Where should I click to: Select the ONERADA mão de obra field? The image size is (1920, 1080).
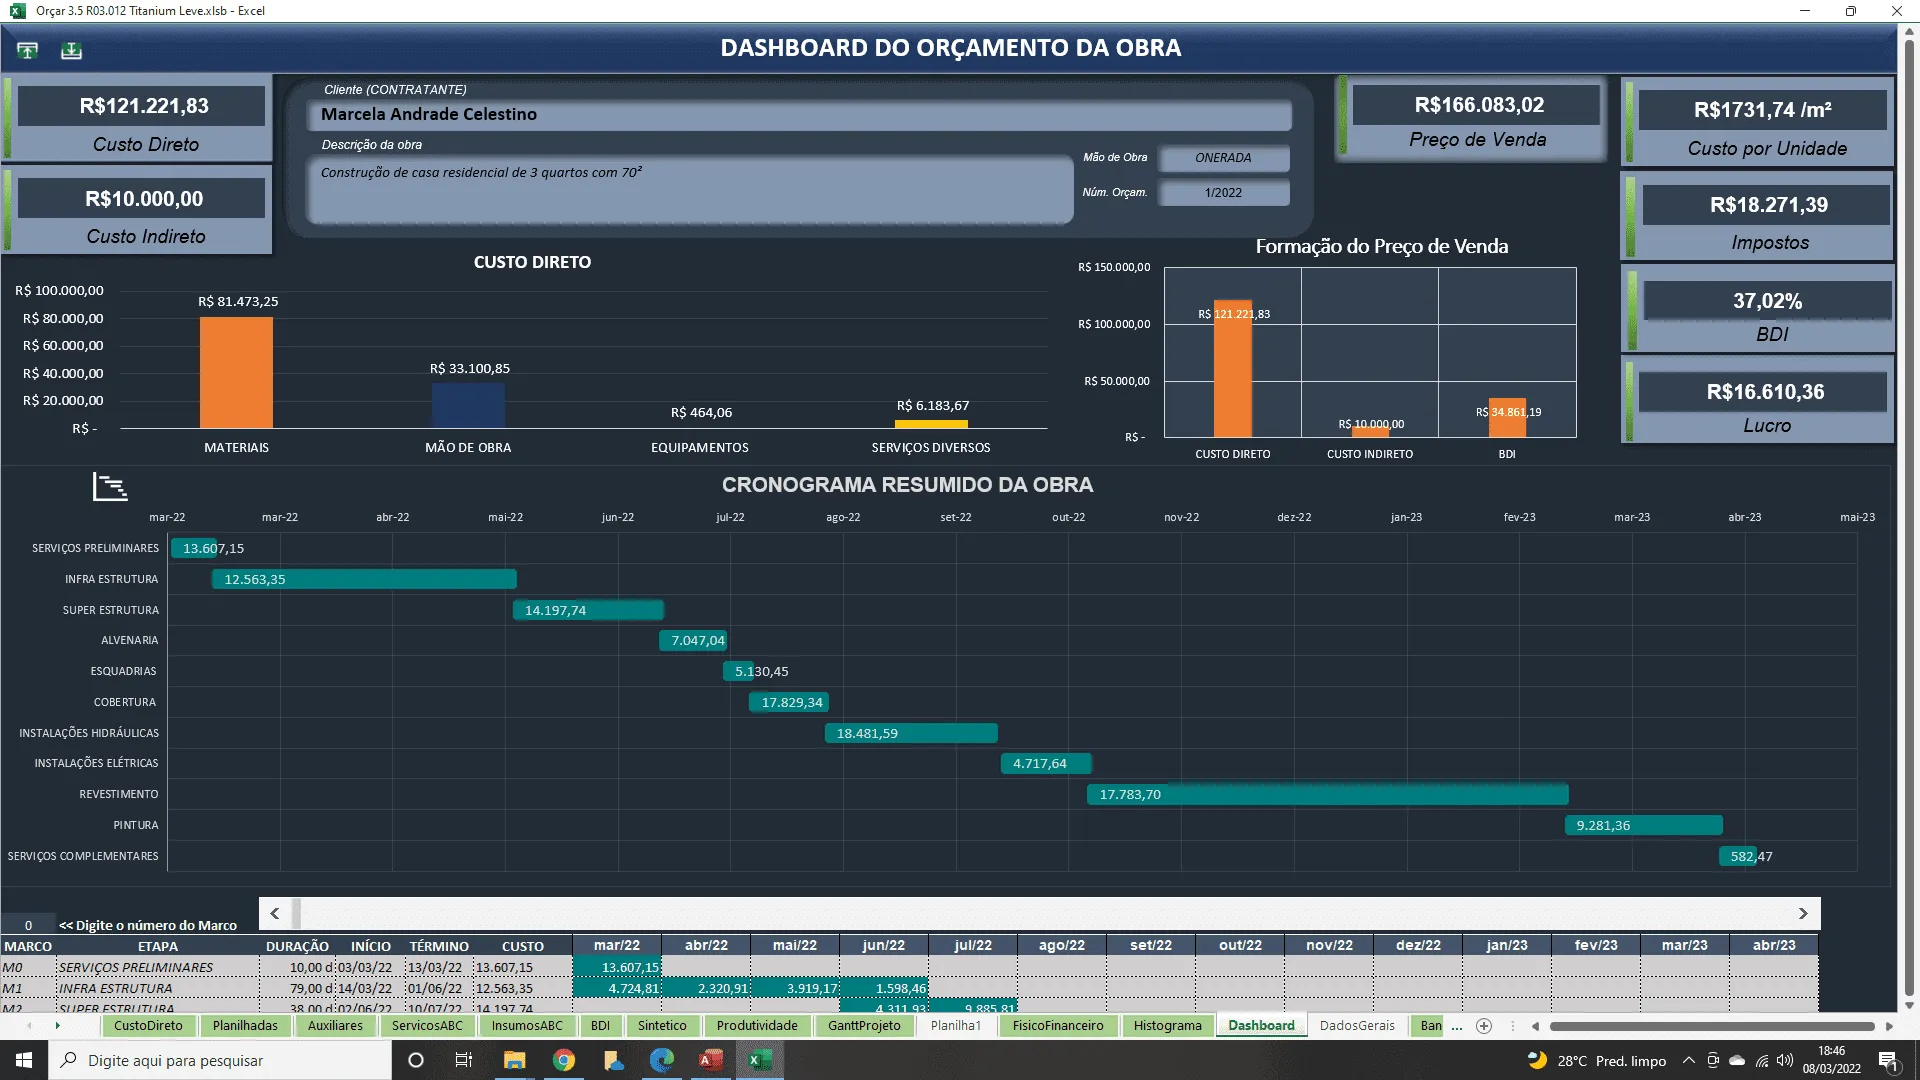[1223, 158]
